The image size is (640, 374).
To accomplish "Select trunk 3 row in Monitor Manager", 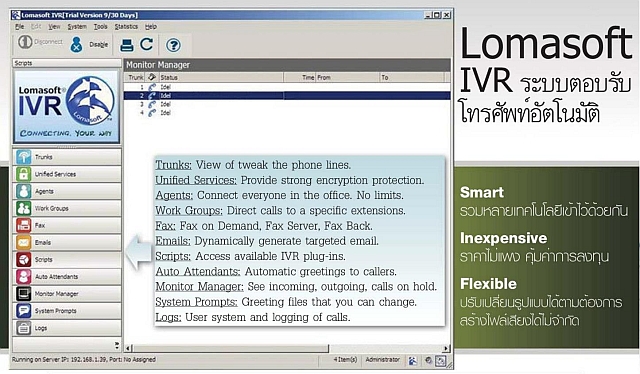I will [287, 104].
